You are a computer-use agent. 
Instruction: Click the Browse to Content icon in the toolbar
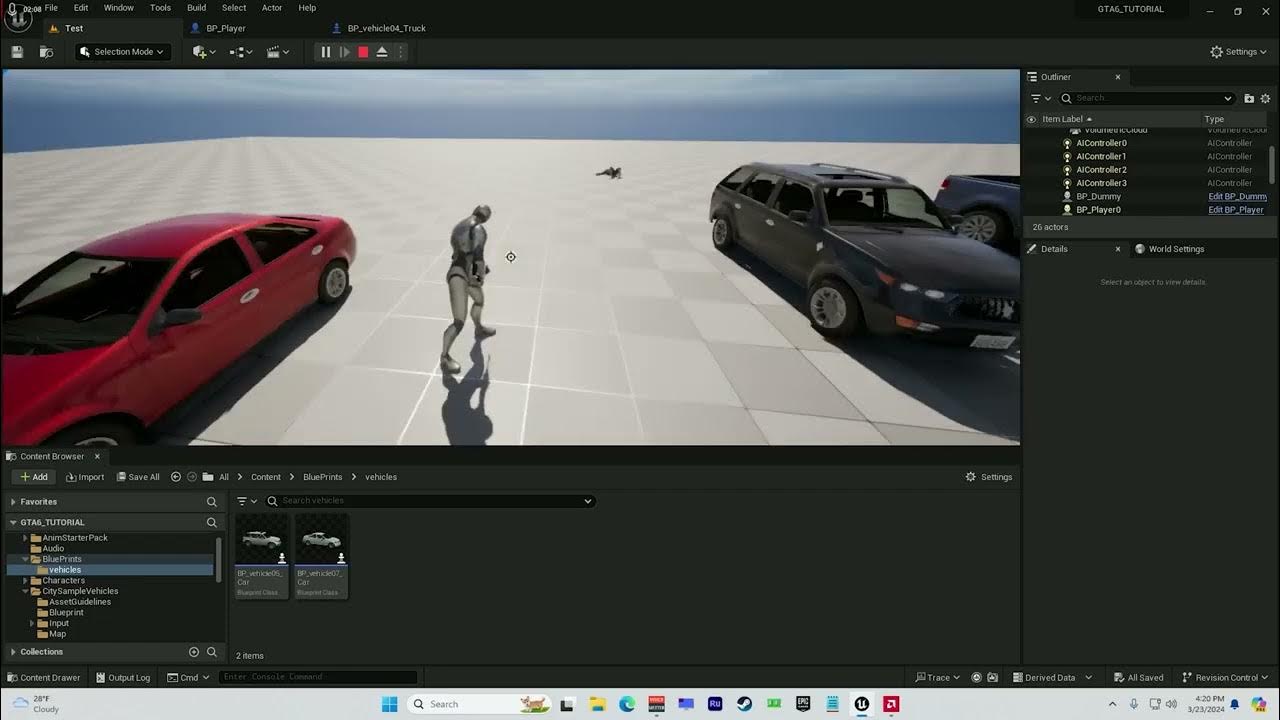pyautogui.click(x=46, y=52)
